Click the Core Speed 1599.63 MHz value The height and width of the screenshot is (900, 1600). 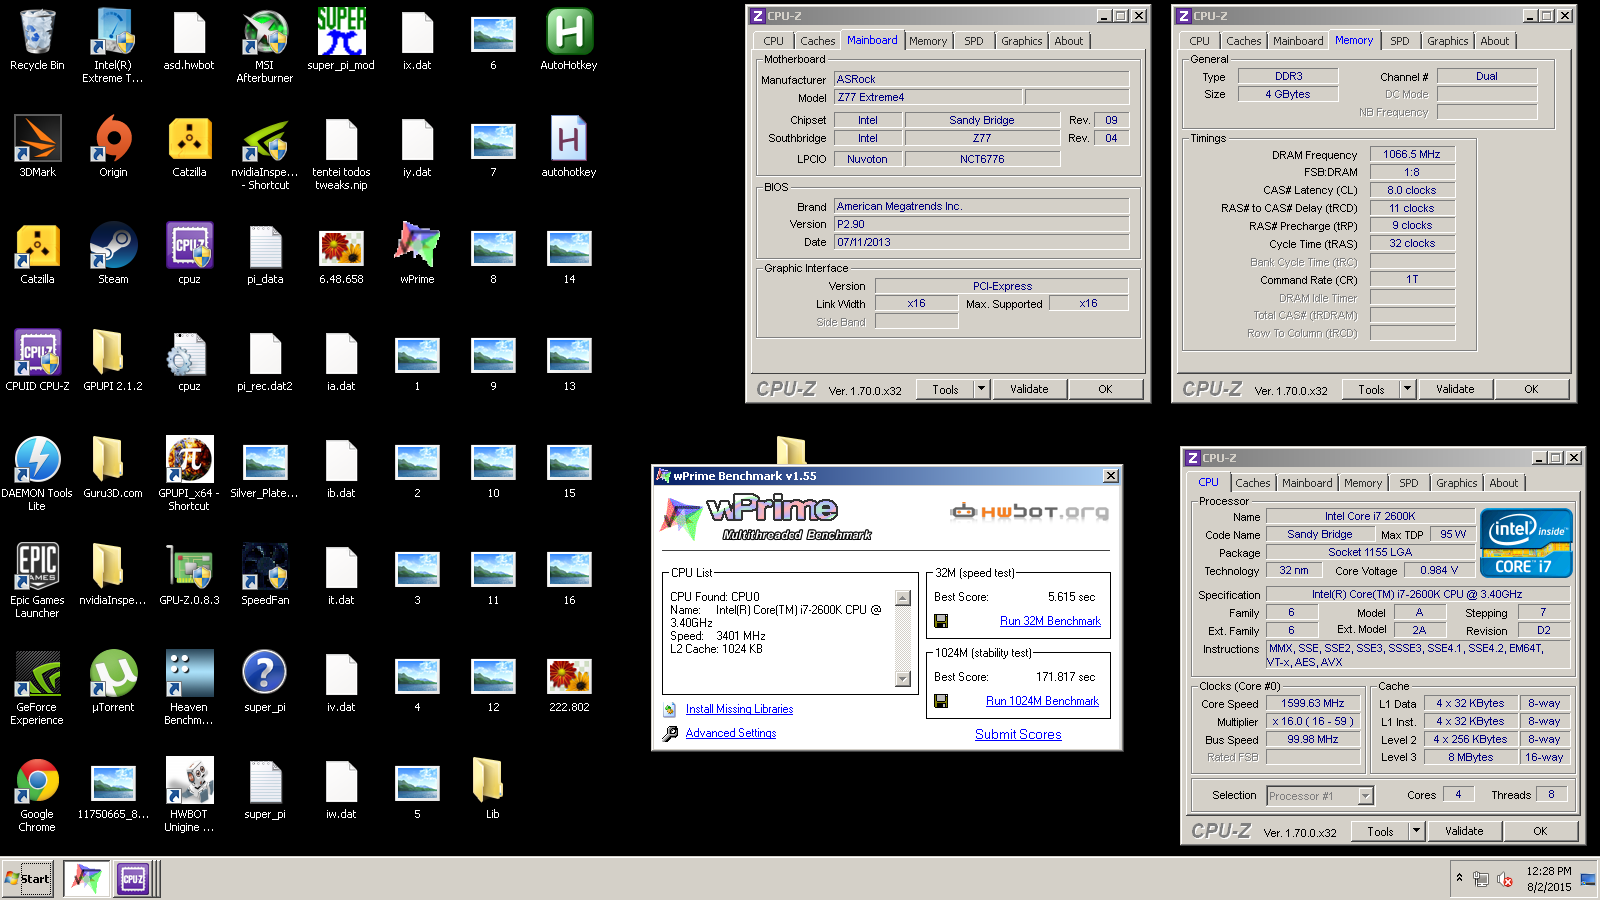[x=1313, y=703]
